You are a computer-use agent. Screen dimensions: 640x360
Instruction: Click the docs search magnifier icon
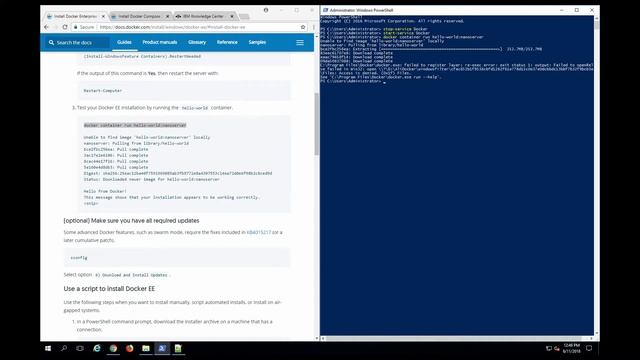point(51,42)
